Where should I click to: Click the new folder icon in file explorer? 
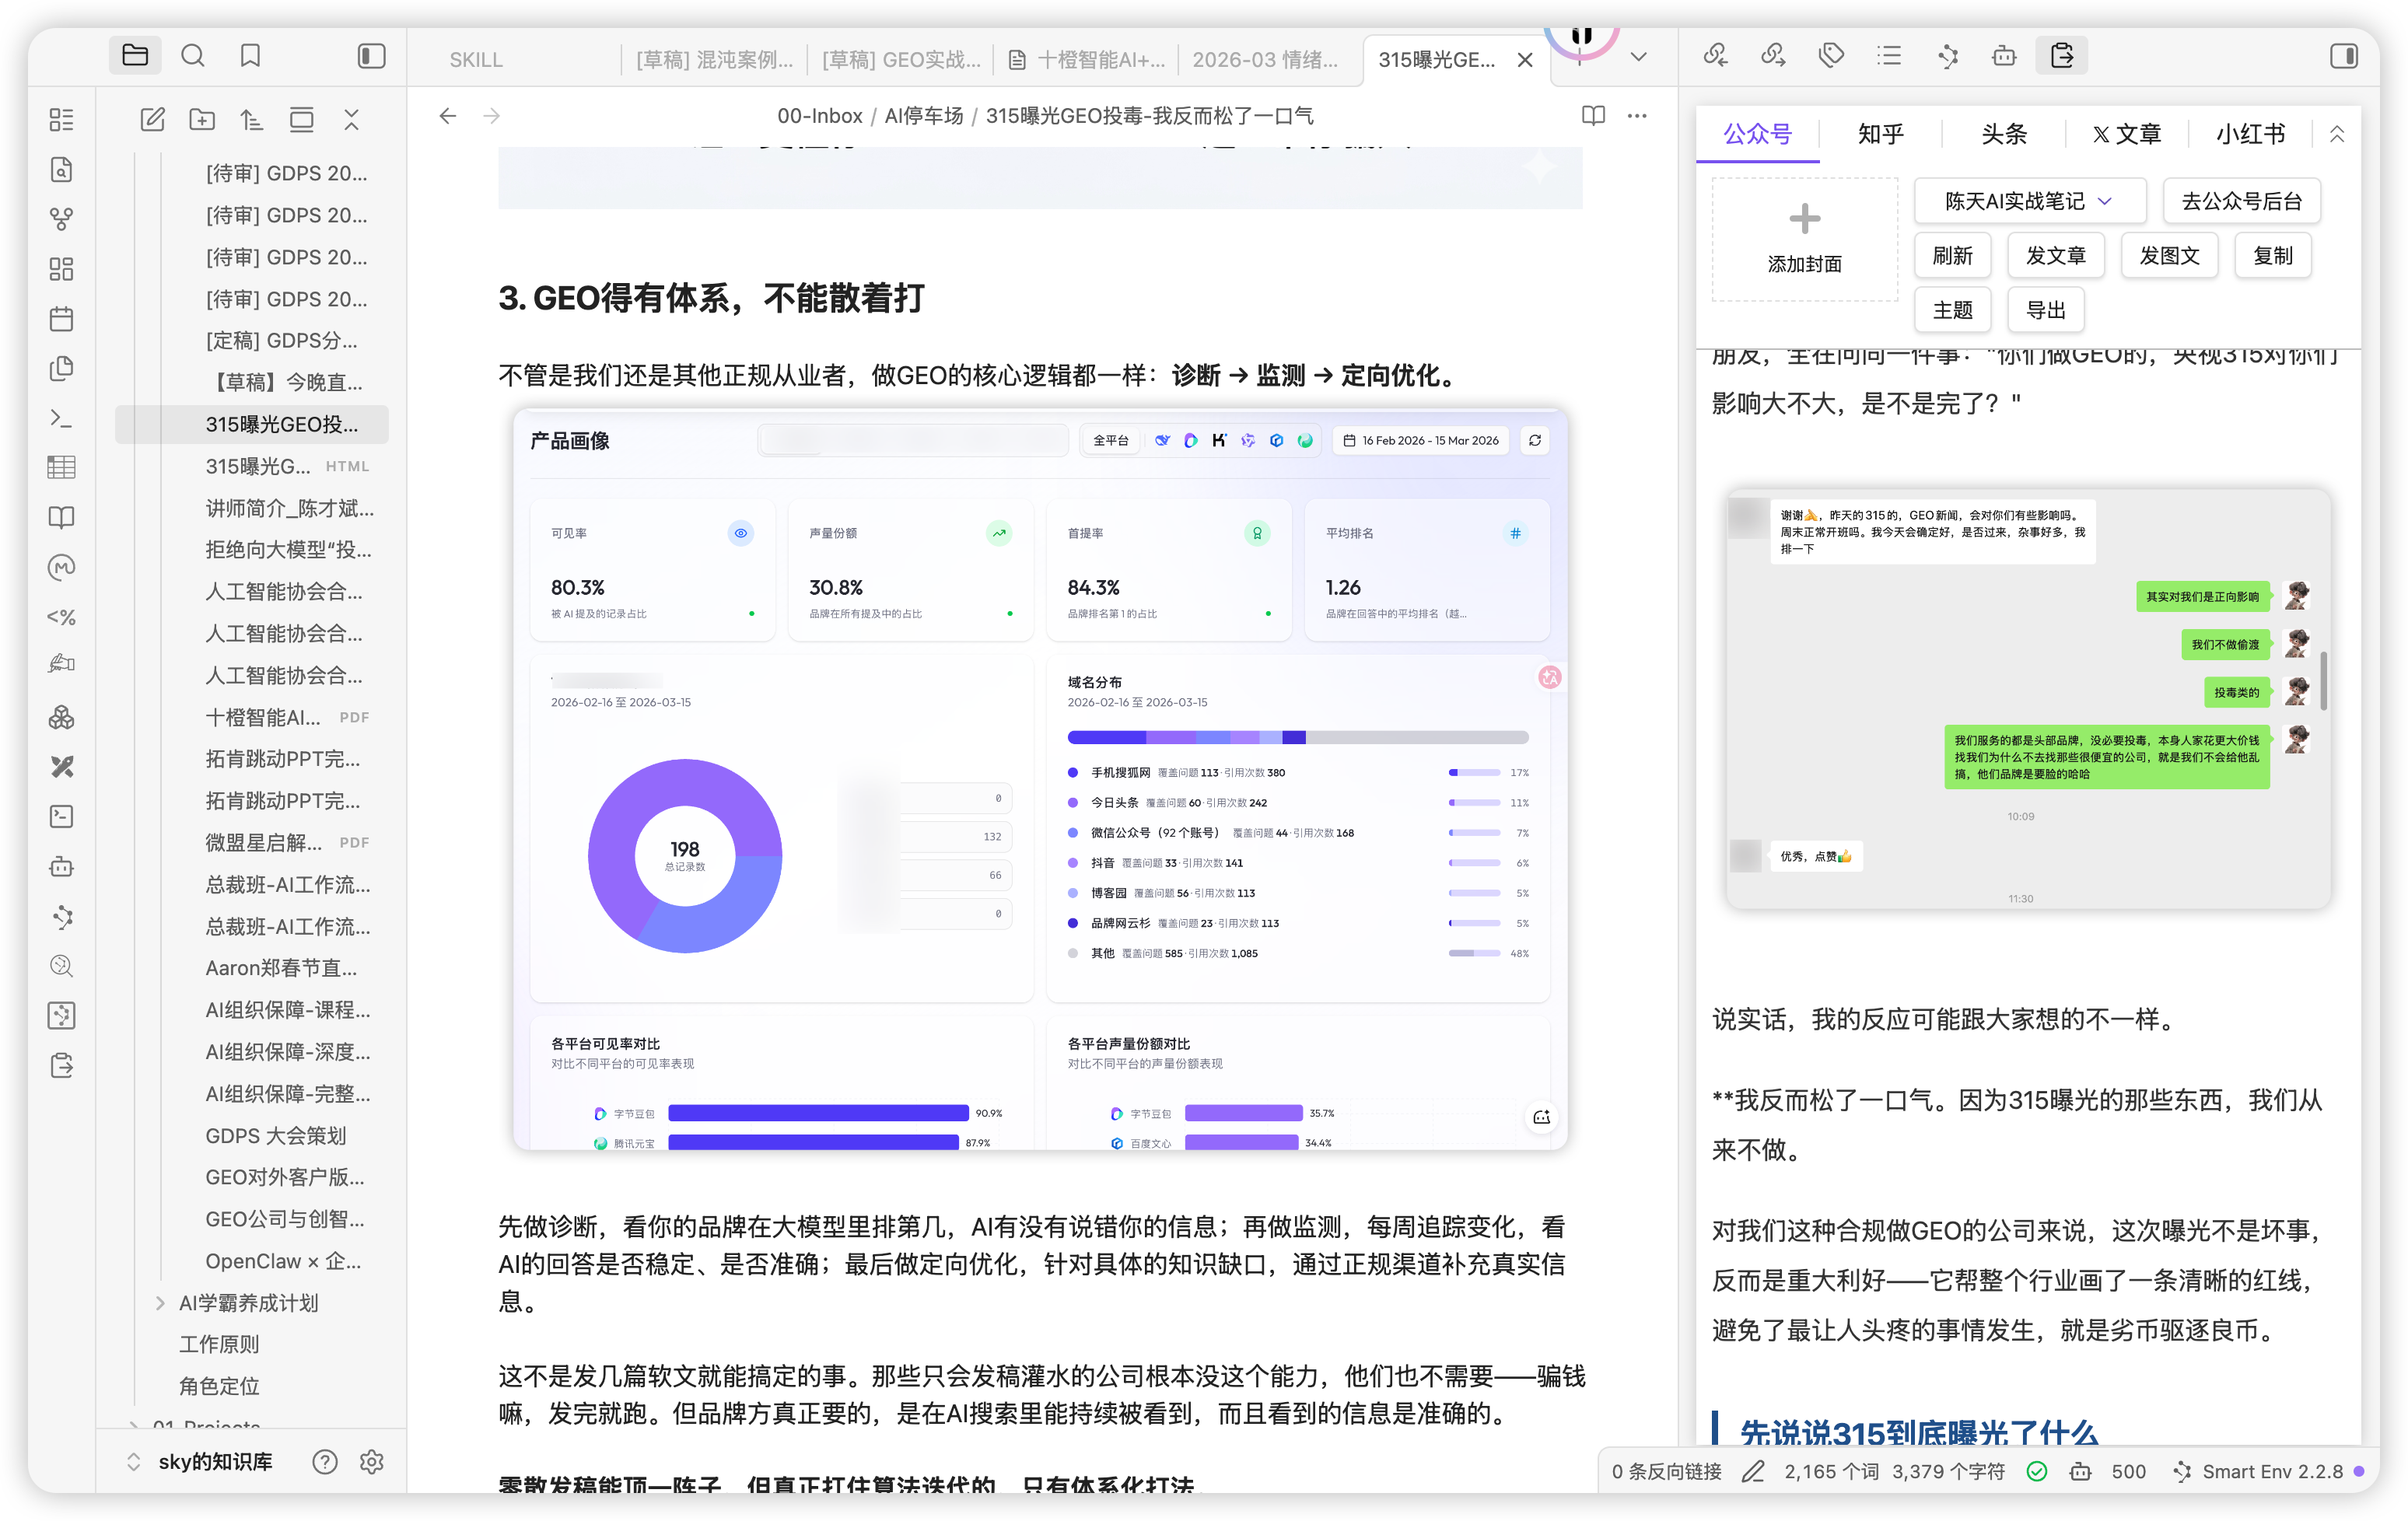[202, 120]
